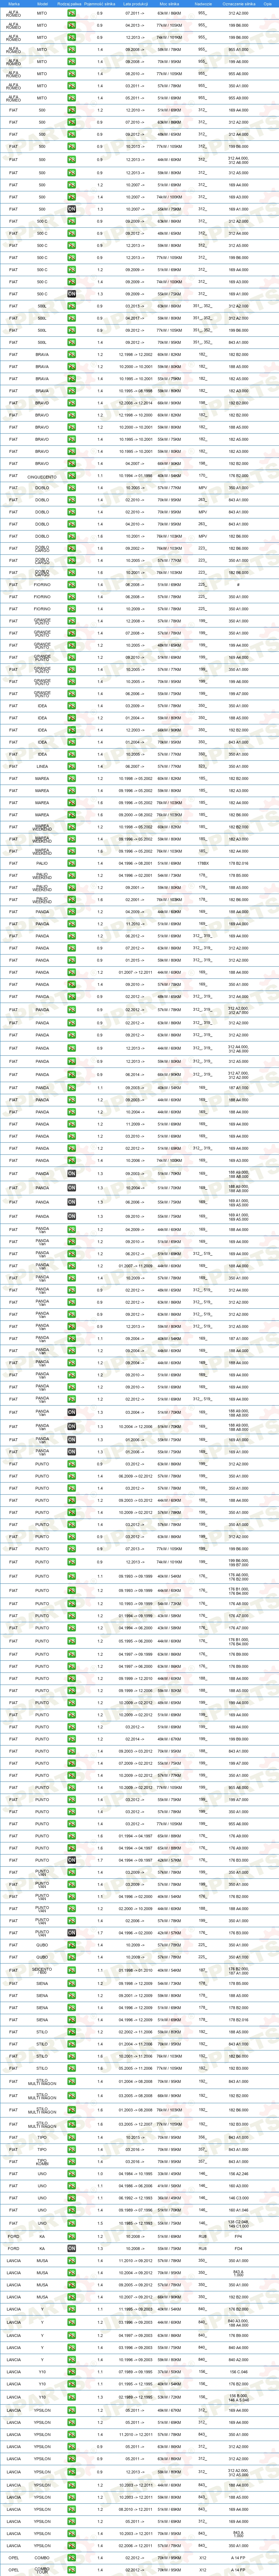This screenshot has width=279, height=2576.
Task: Select the SEICENTO model cell
Action: (42, 1970)
